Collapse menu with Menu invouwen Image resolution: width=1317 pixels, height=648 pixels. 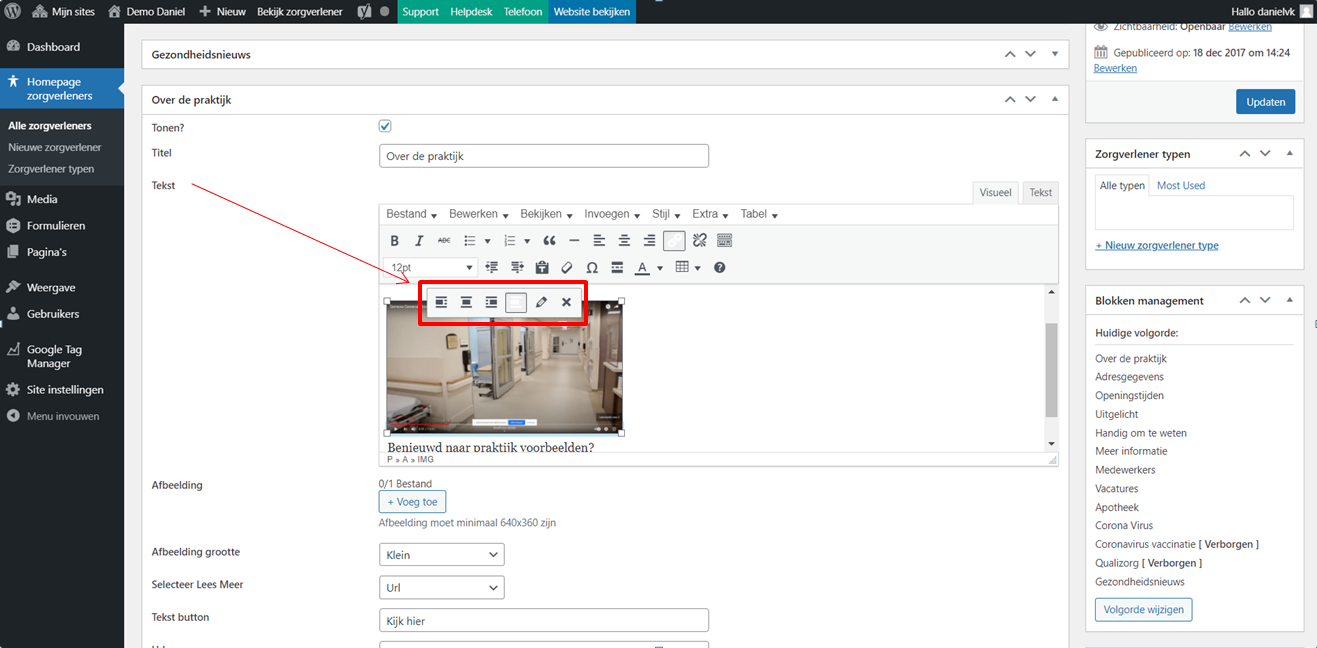[62, 416]
